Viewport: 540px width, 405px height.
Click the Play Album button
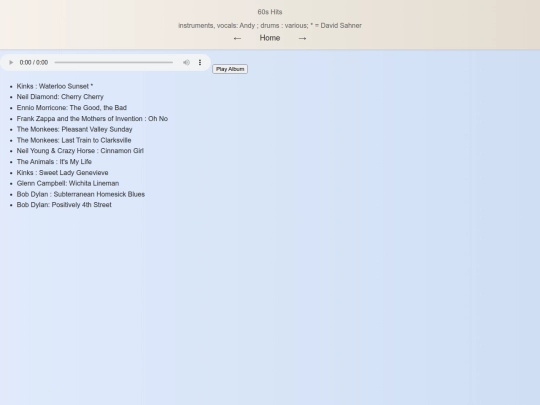pyautogui.click(x=230, y=69)
